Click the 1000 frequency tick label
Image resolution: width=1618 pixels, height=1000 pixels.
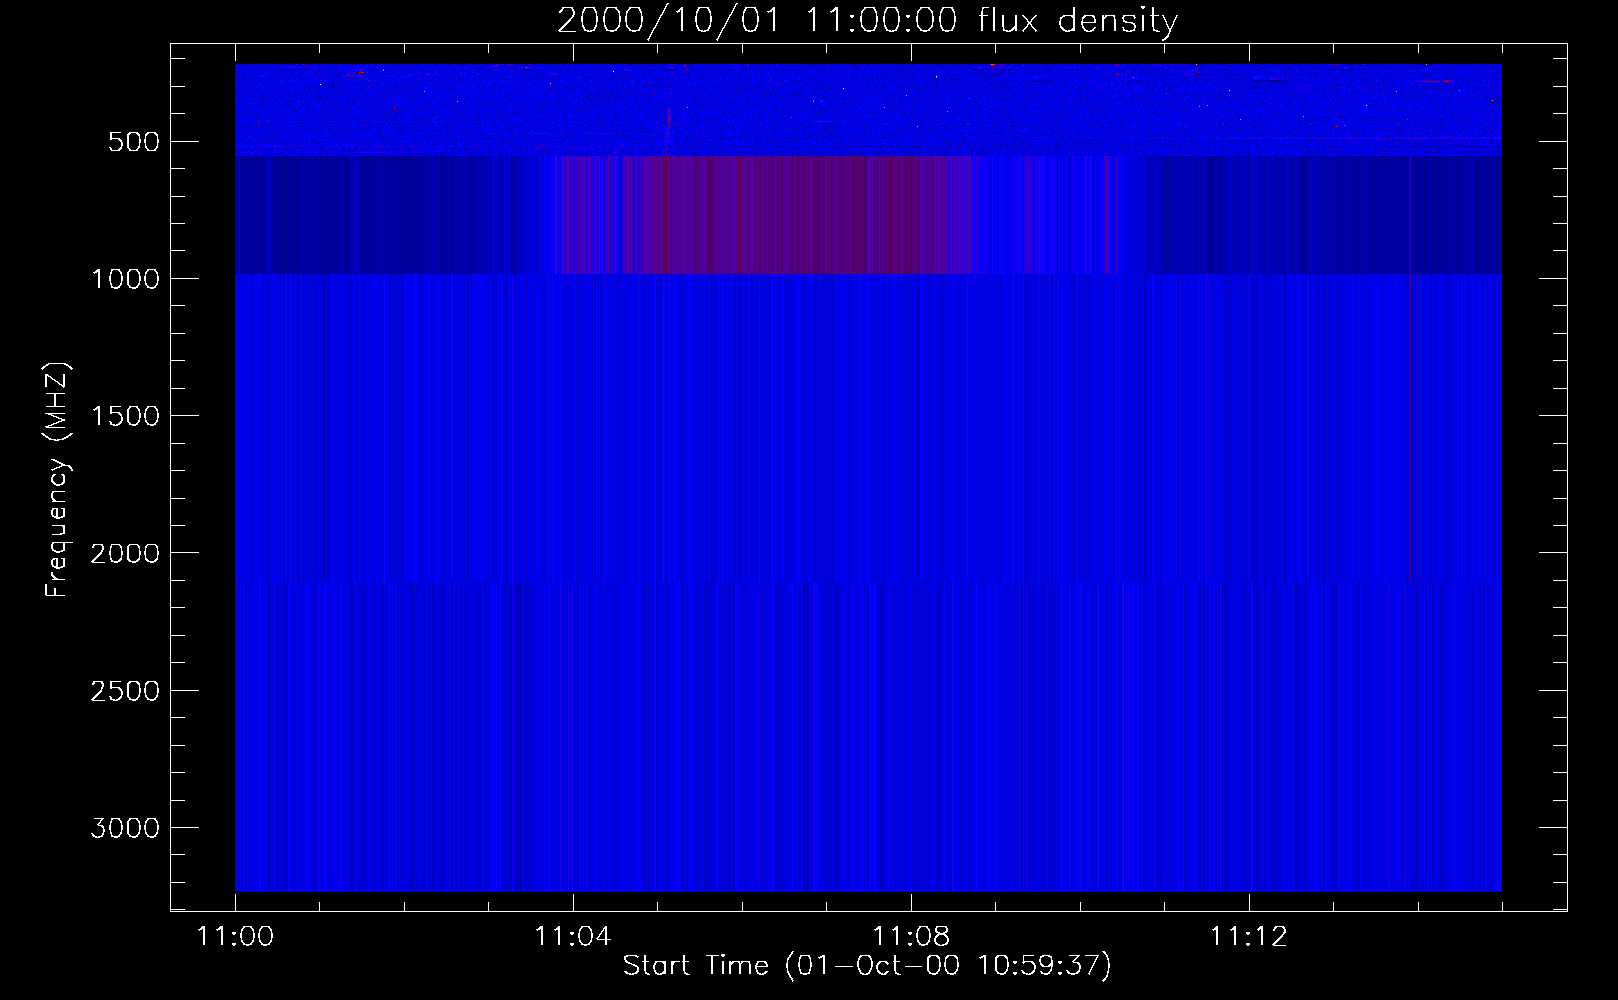[x=125, y=279]
